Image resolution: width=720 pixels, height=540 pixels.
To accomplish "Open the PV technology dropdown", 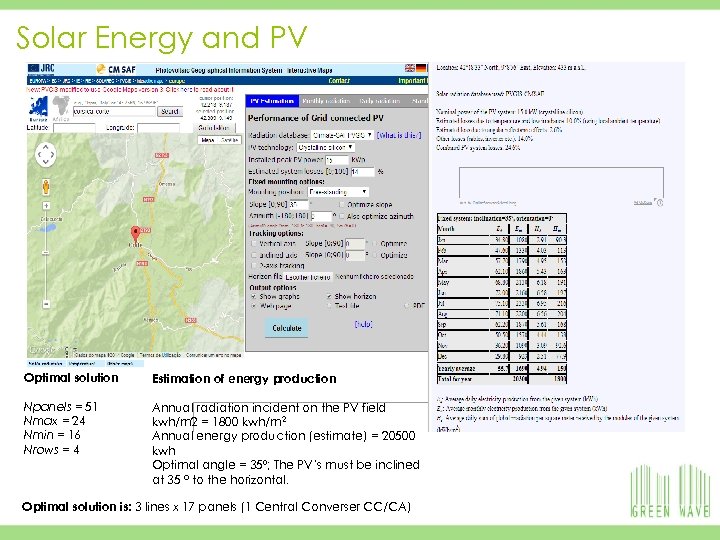I will pyautogui.click(x=326, y=147).
